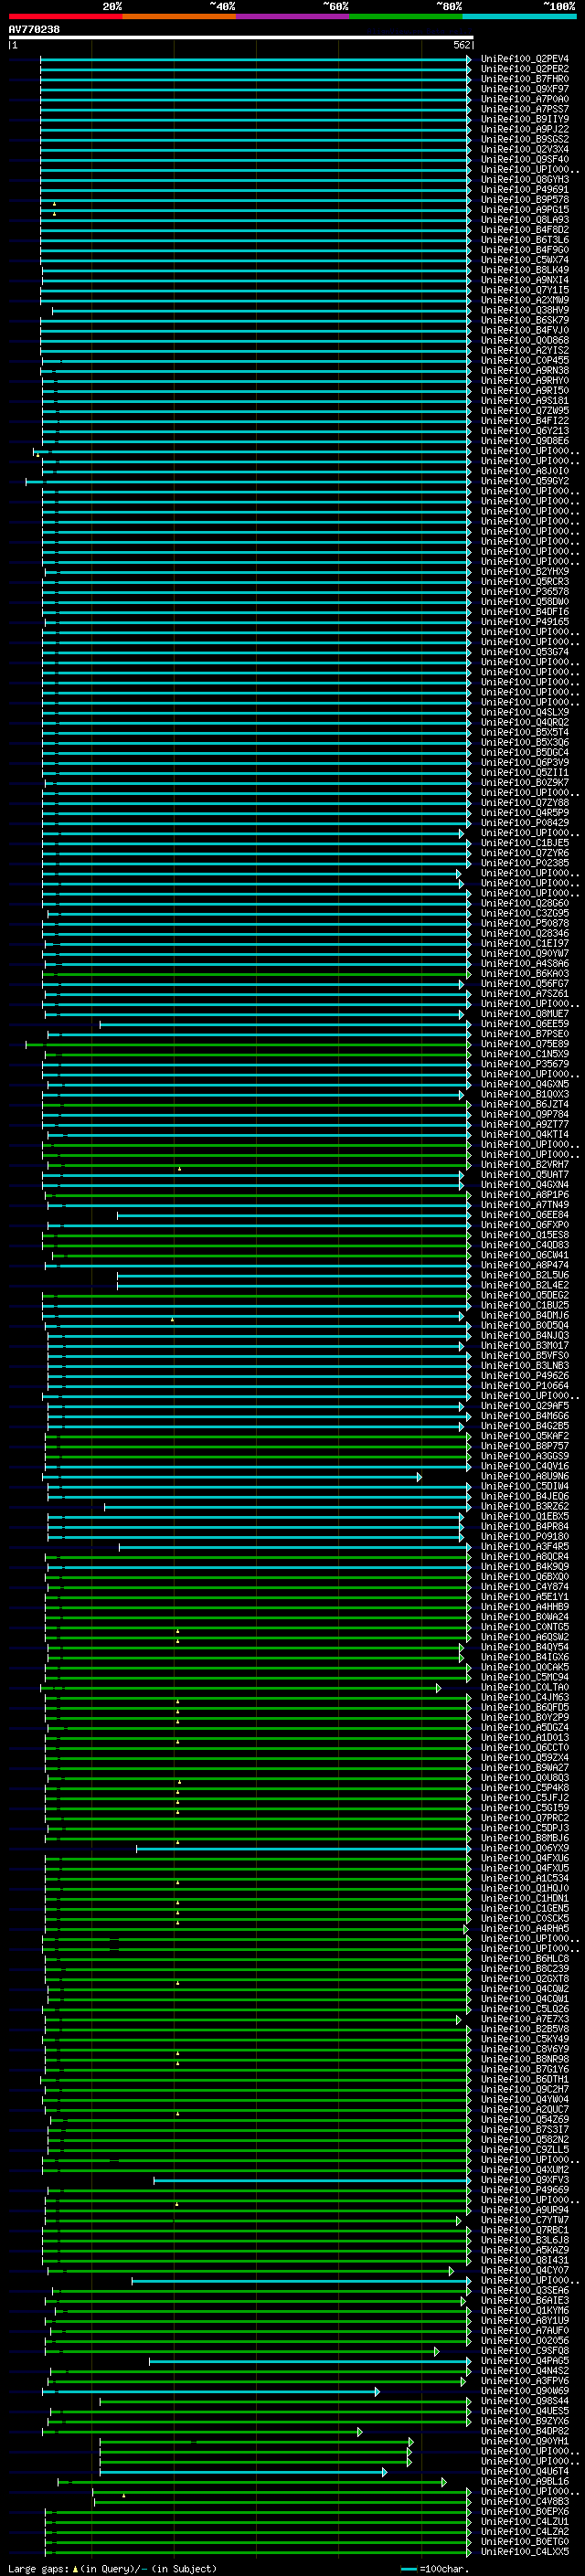Viewport: 585px width, 2576px height.
Task: Select label UniRef100_Q9SF40
Action: (525, 159)
